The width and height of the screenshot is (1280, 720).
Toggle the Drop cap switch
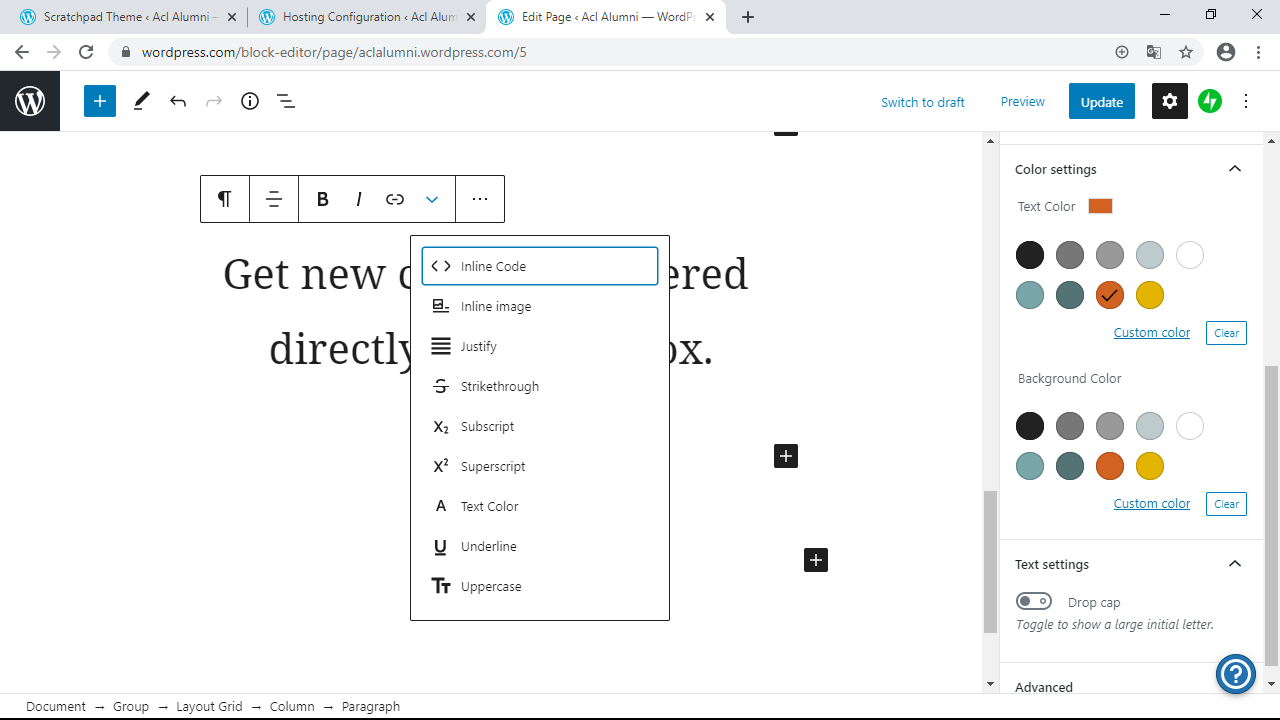(1033, 601)
